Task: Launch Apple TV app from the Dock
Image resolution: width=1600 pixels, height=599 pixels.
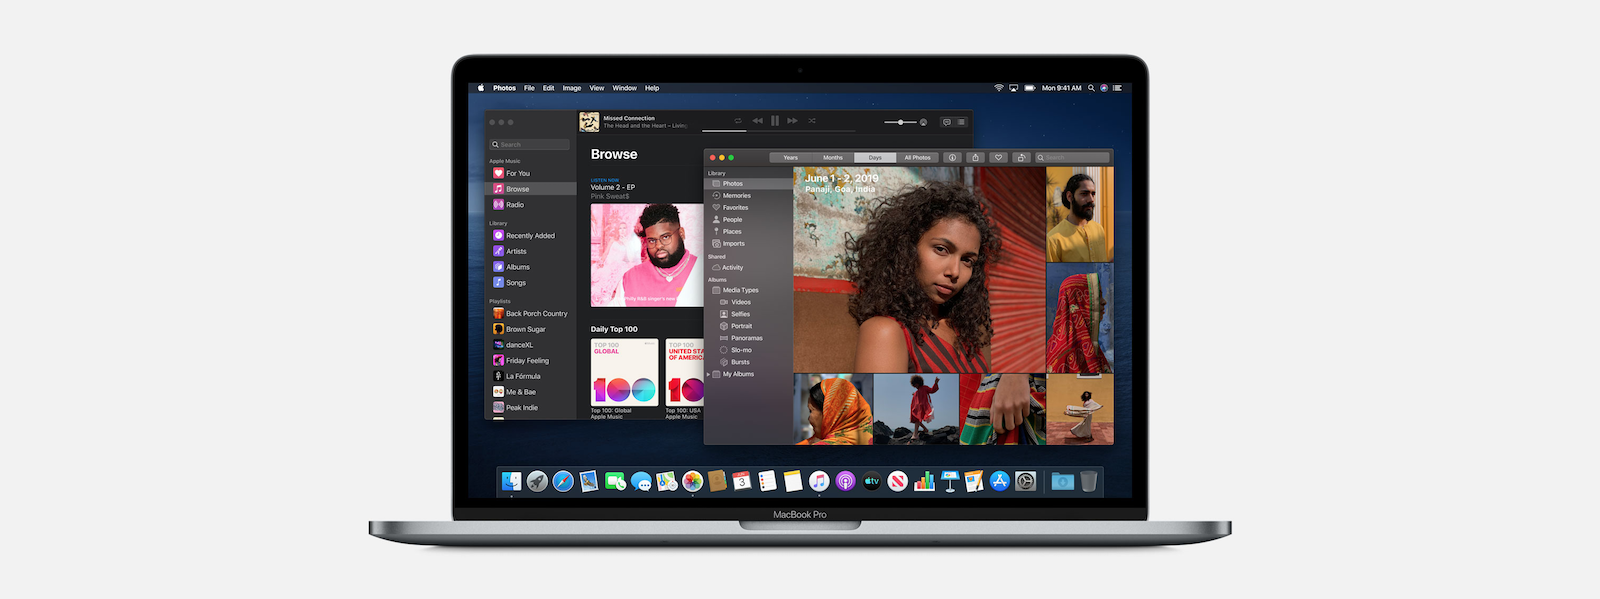Action: click(x=871, y=482)
